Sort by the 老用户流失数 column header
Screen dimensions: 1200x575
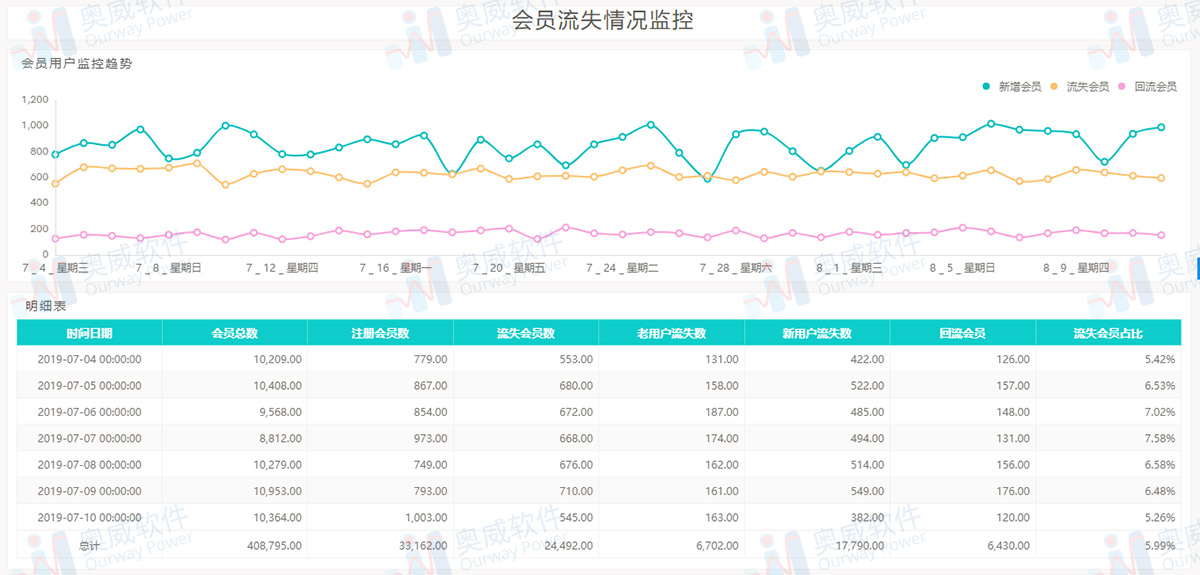click(672, 333)
